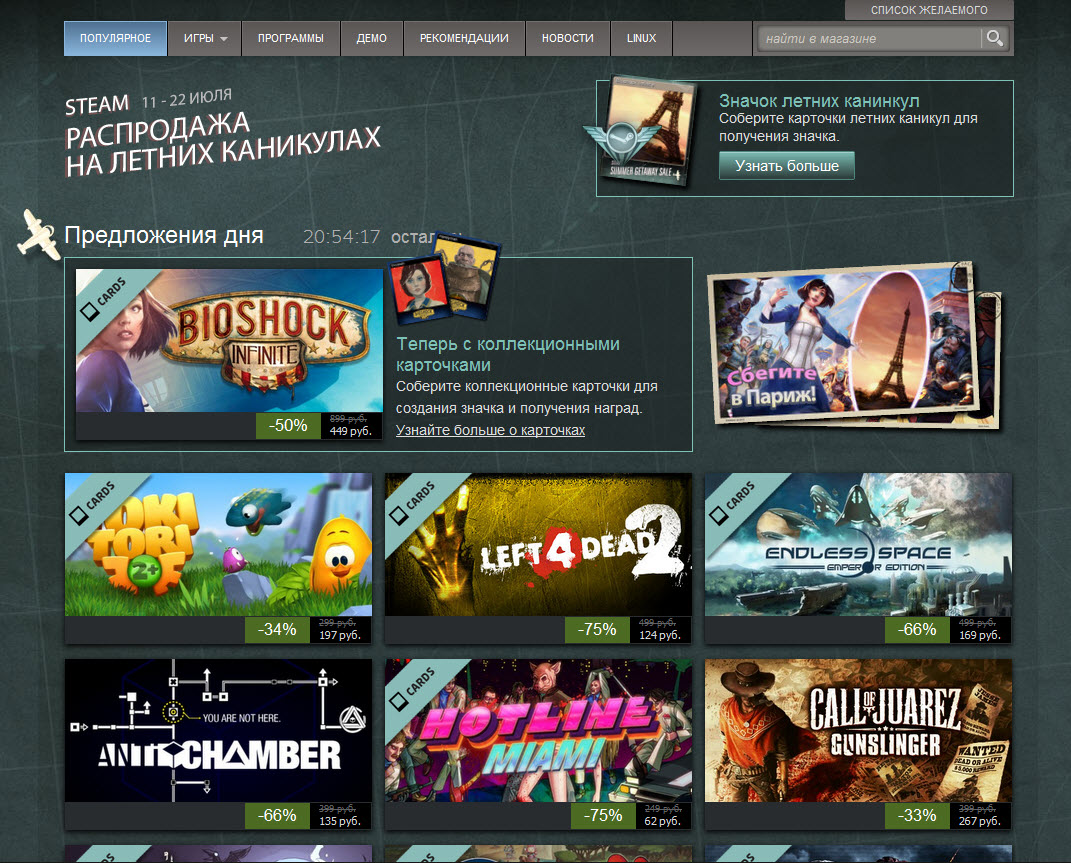Open the LINUX store tab
Screen dimensions: 1071x863
[641, 39]
